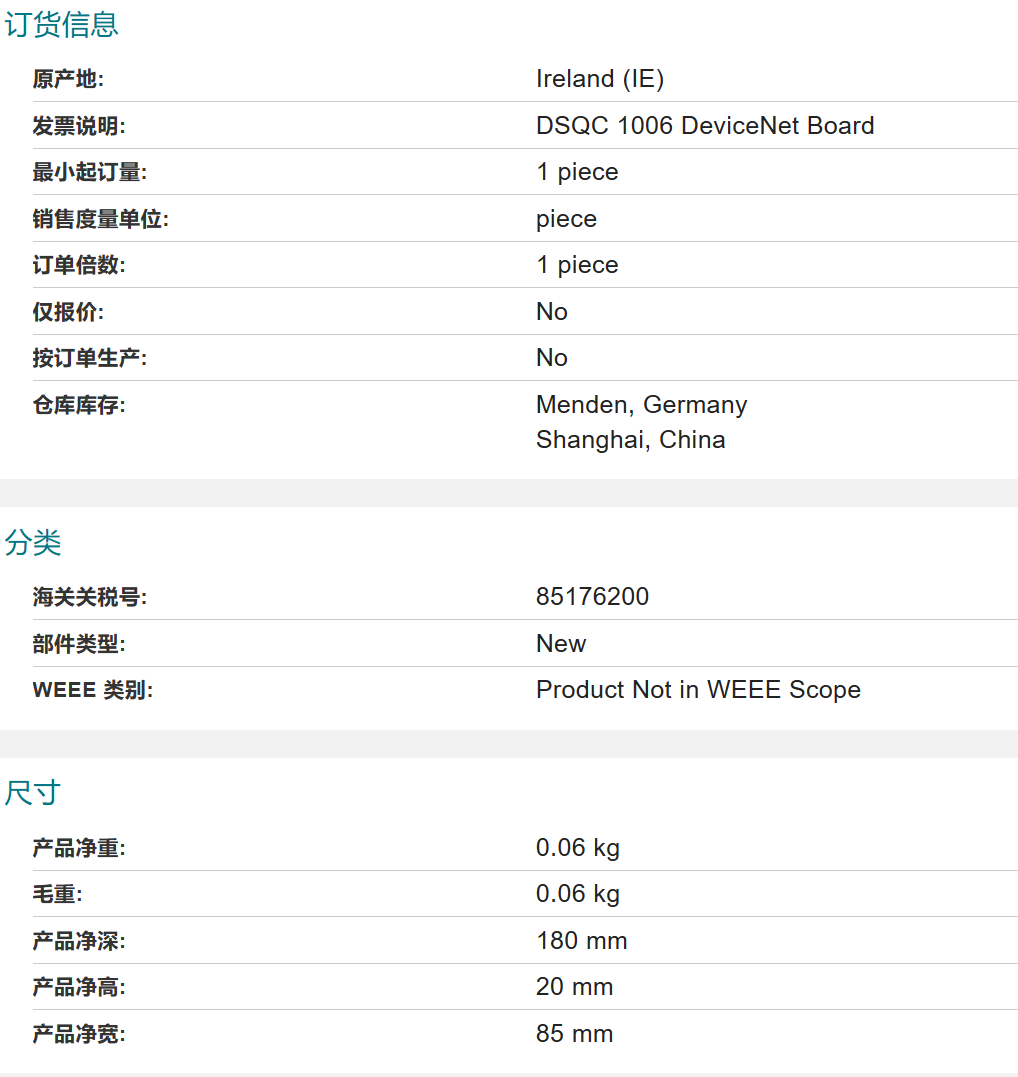Click the Ireland (IE) origin value
The width and height of the screenshot is (1018, 1077).
600,79
